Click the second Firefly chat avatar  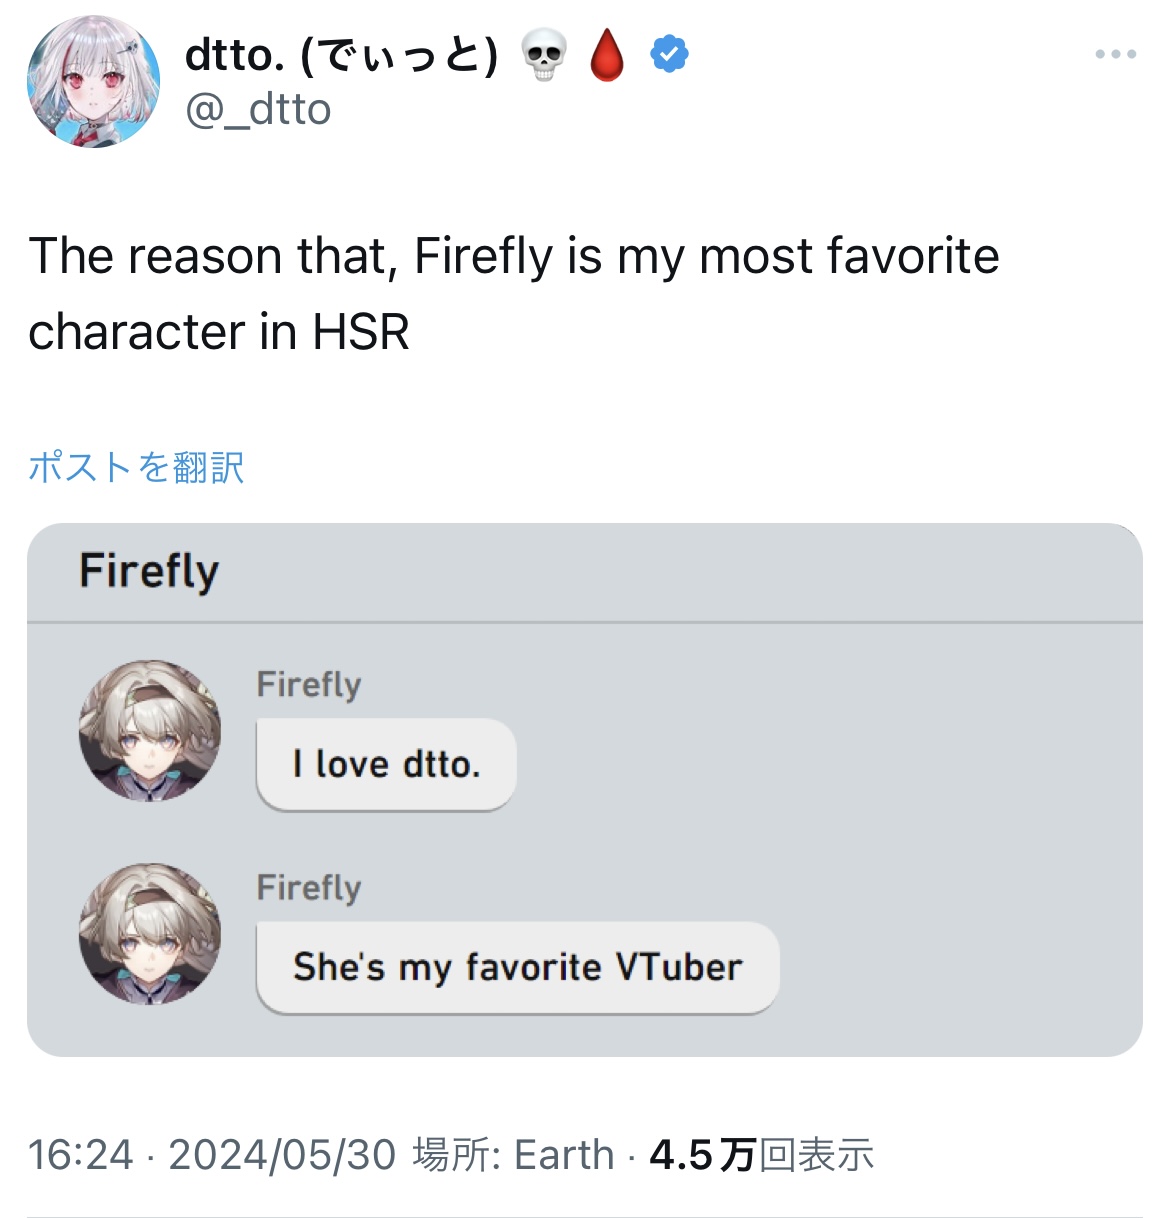(150, 934)
